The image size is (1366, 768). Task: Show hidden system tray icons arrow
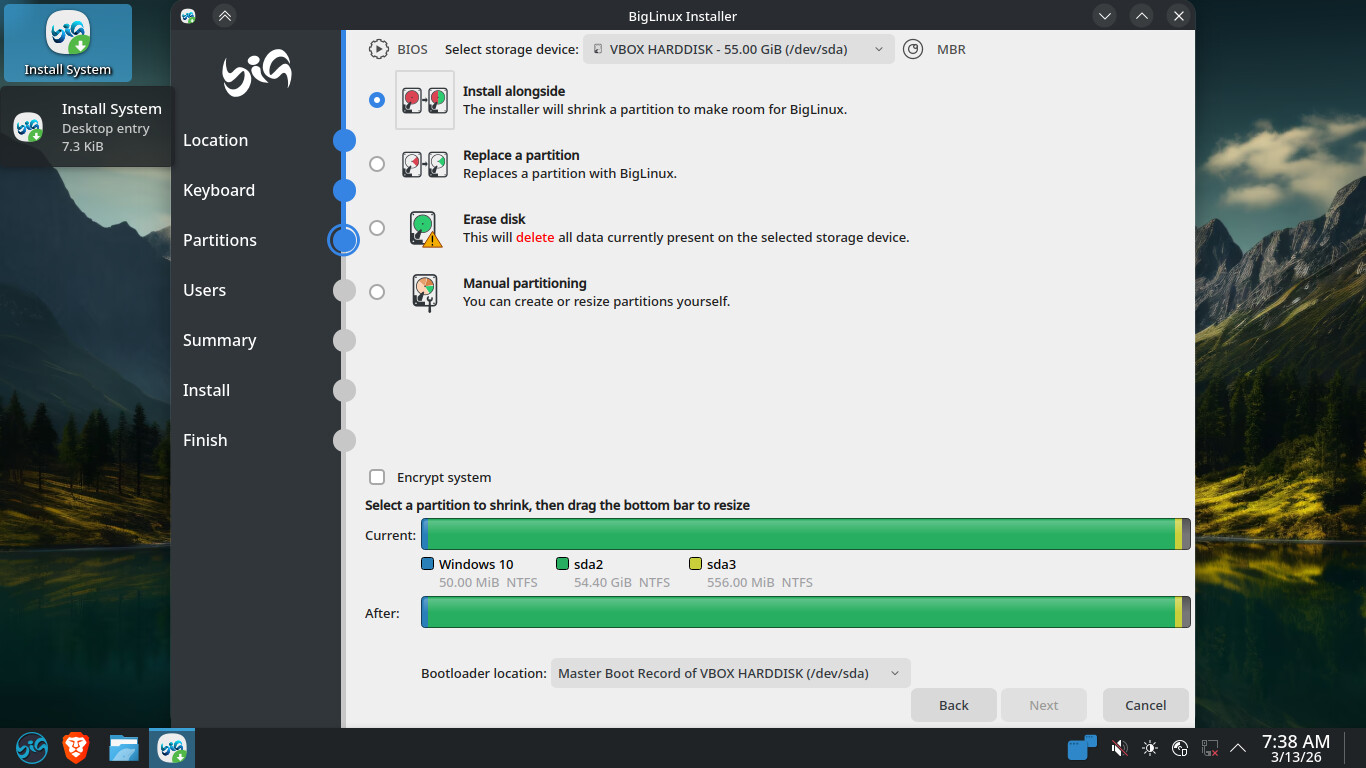[x=1238, y=748]
